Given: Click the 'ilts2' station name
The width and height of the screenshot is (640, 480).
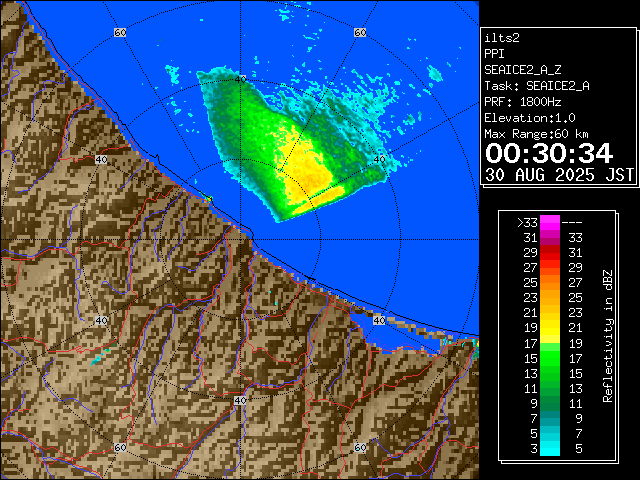Looking at the screenshot, I should (501, 37).
